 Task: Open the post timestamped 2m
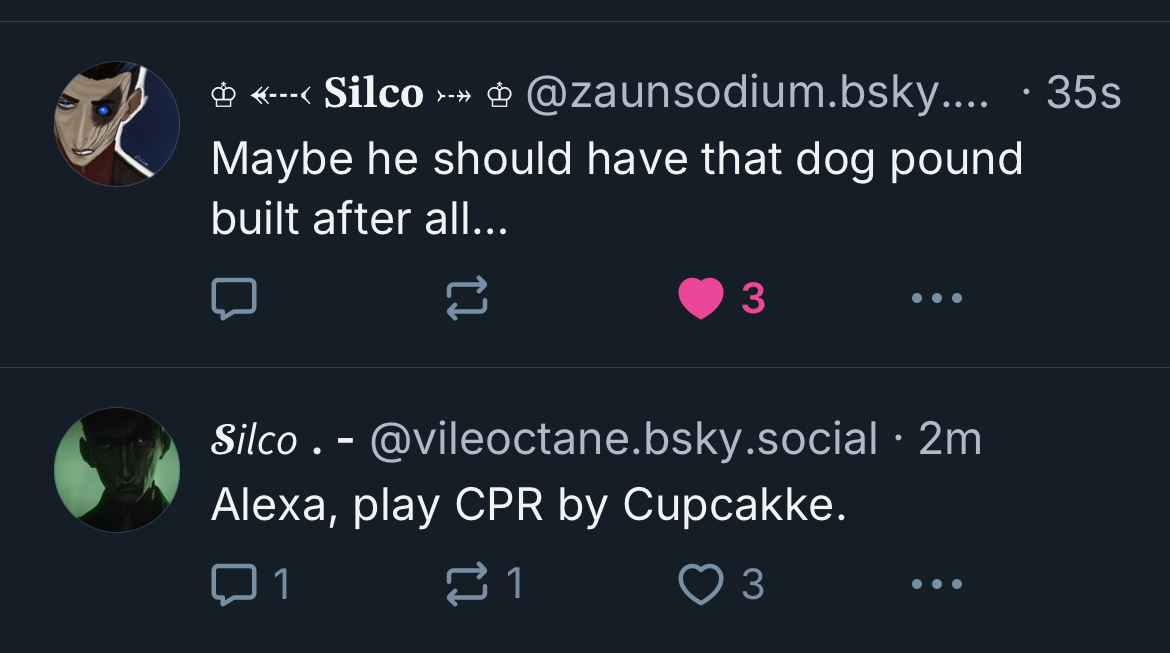pyautogui.click(x=949, y=440)
